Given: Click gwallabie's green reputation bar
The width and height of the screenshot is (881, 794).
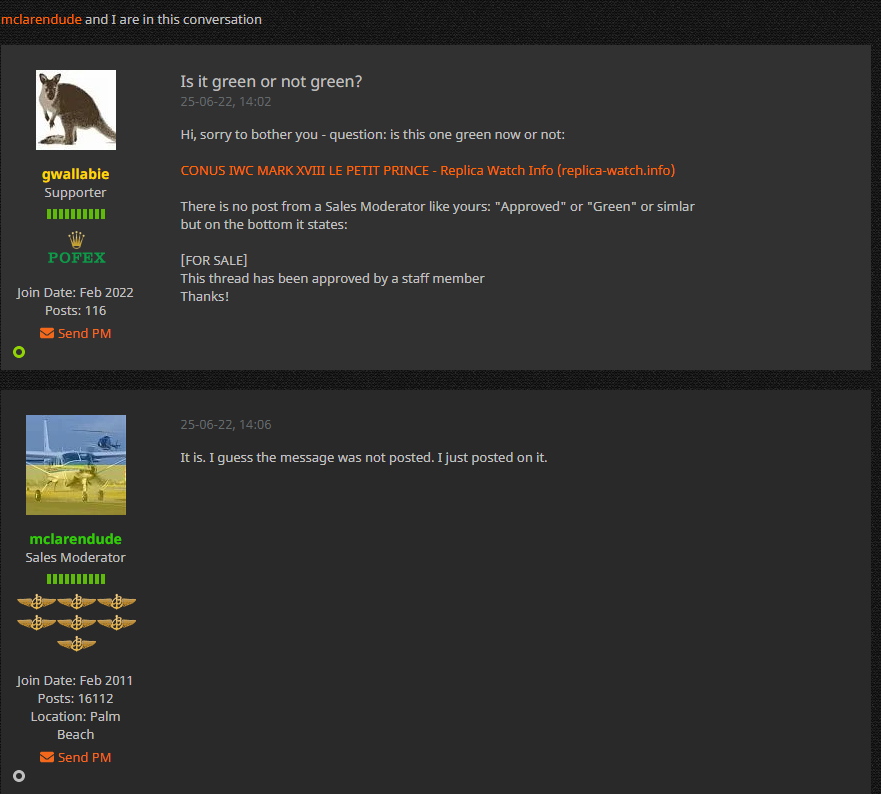Looking at the screenshot, I should [76, 214].
